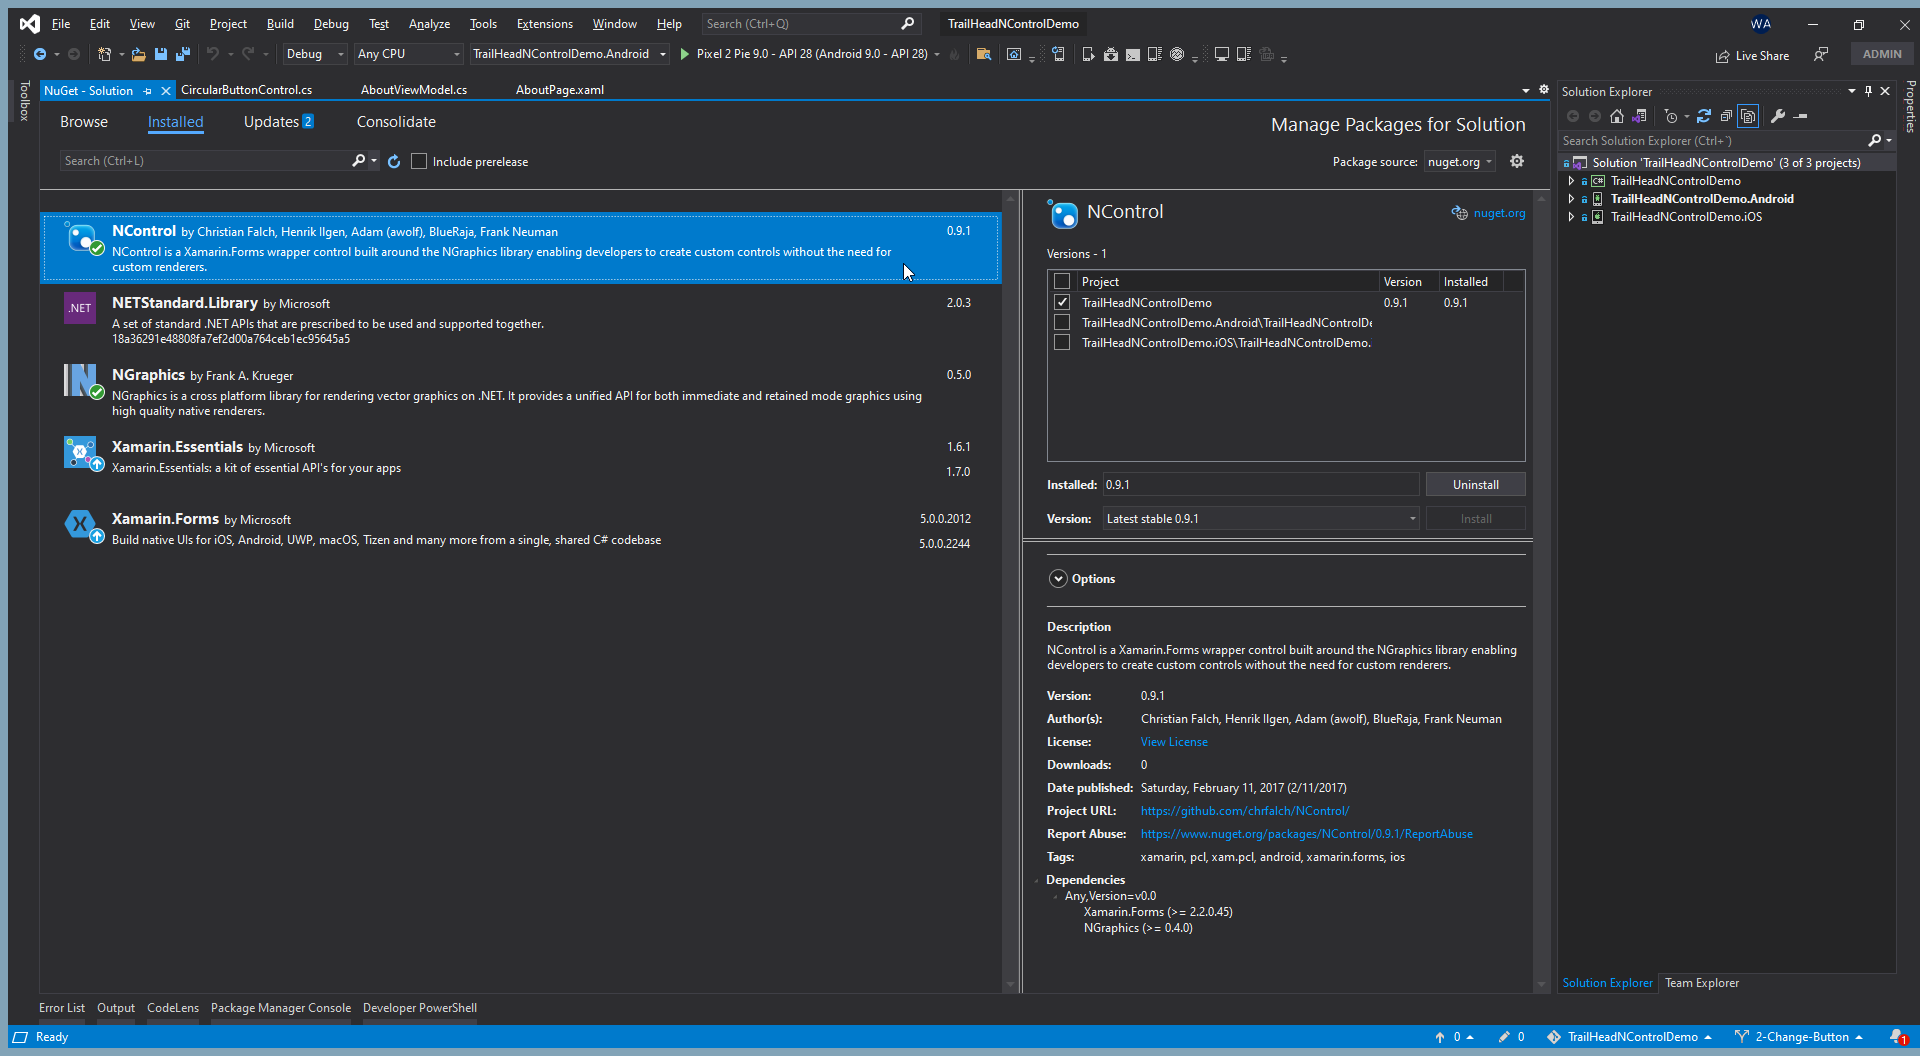This screenshot has width=1920, height=1056.
Task: Click the Save All toolbar icon
Action: point(183,54)
